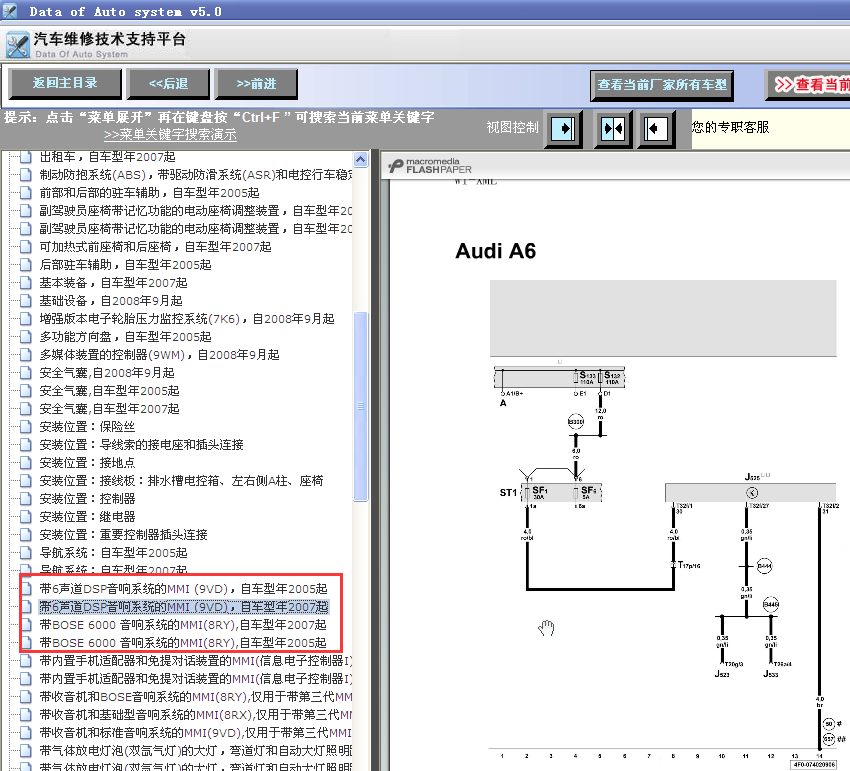Click document icon beside 基础设备 entry
The image size is (850, 771).
[25, 300]
